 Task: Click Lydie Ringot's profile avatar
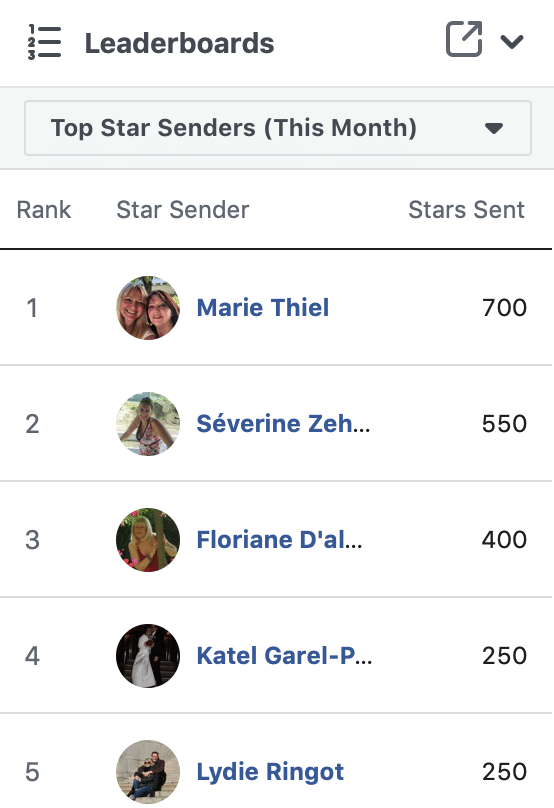click(148, 771)
